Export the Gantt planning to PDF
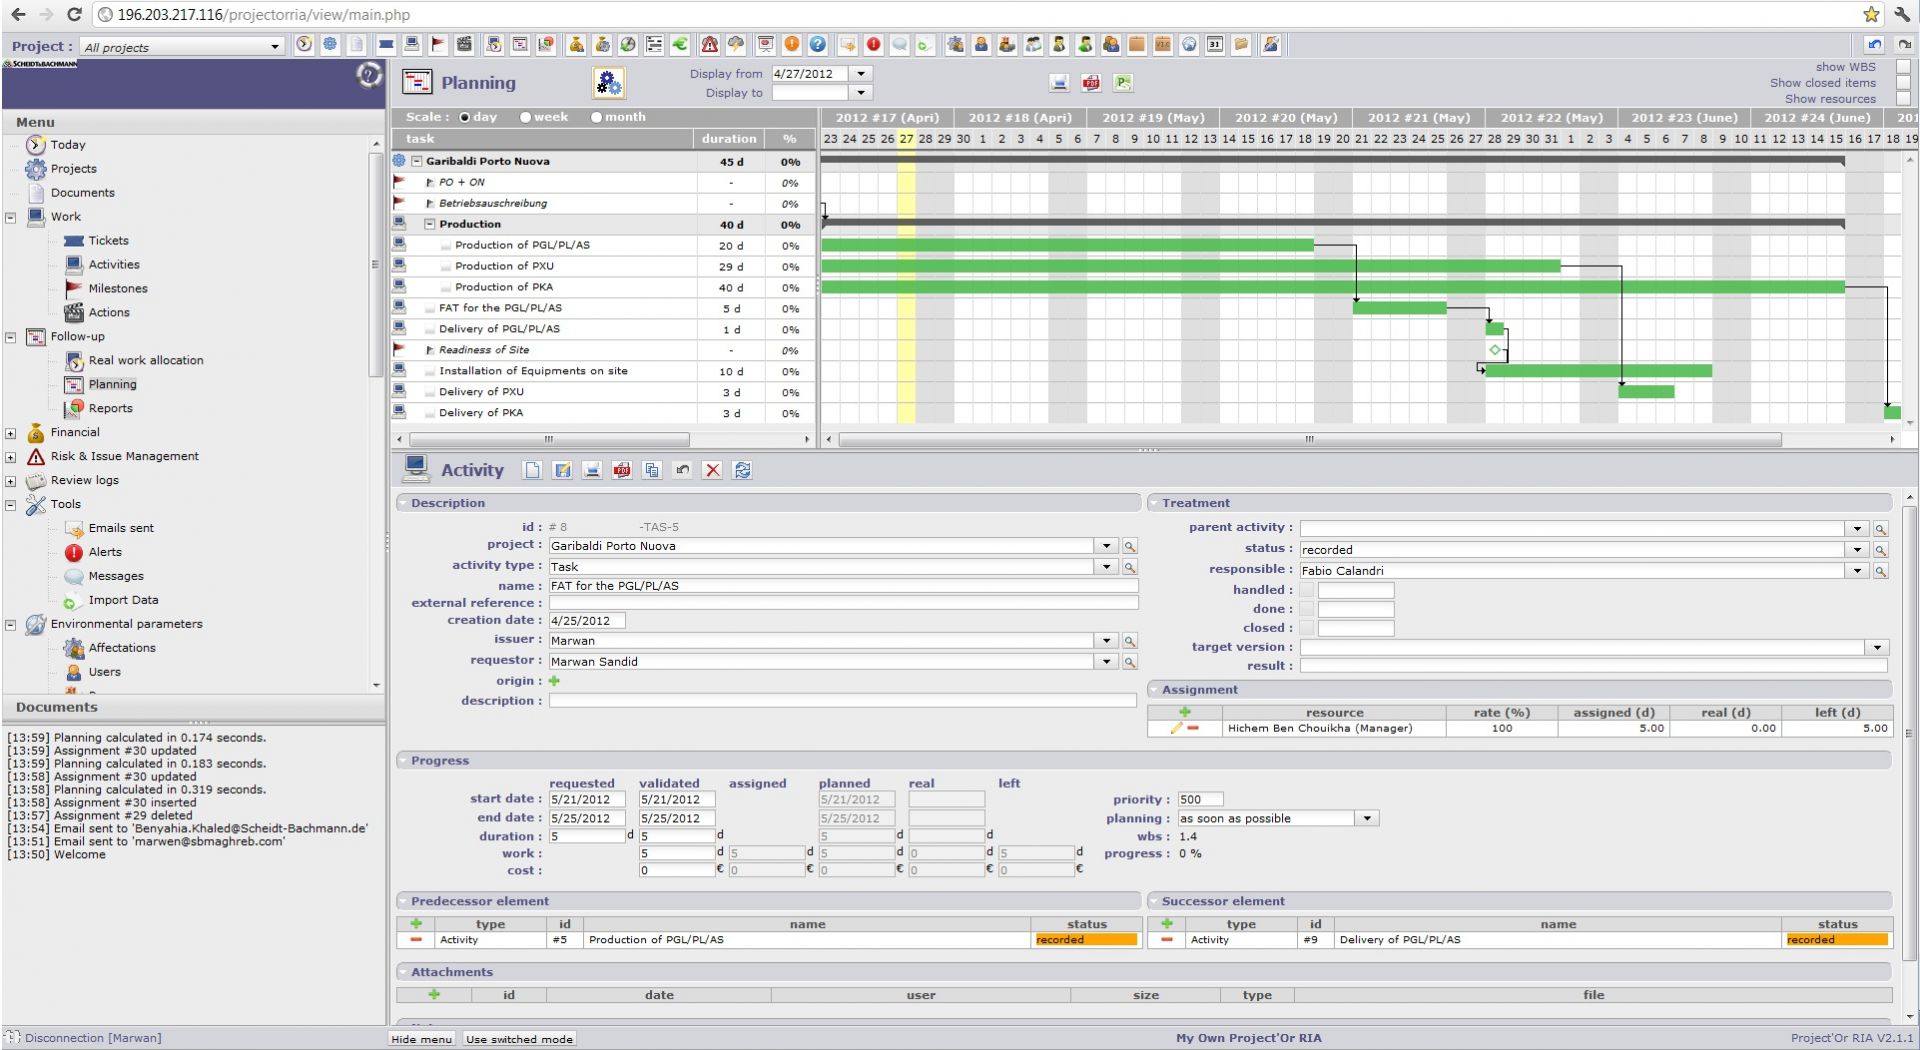This screenshot has width=1920, height=1050. (x=1091, y=83)
